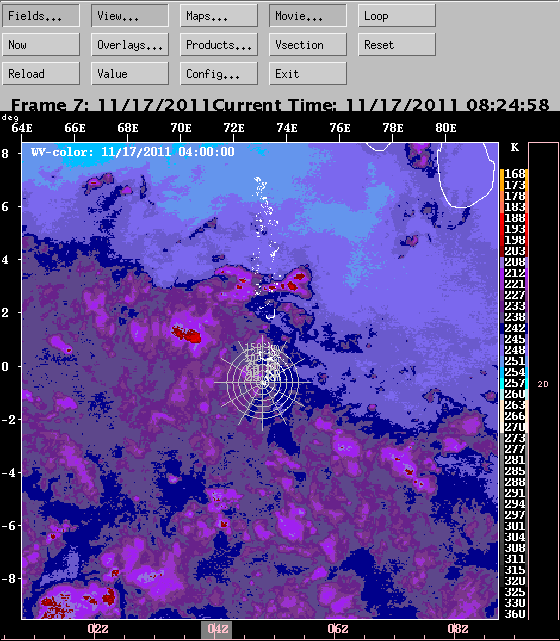Click the Reset button

[397, 45]
